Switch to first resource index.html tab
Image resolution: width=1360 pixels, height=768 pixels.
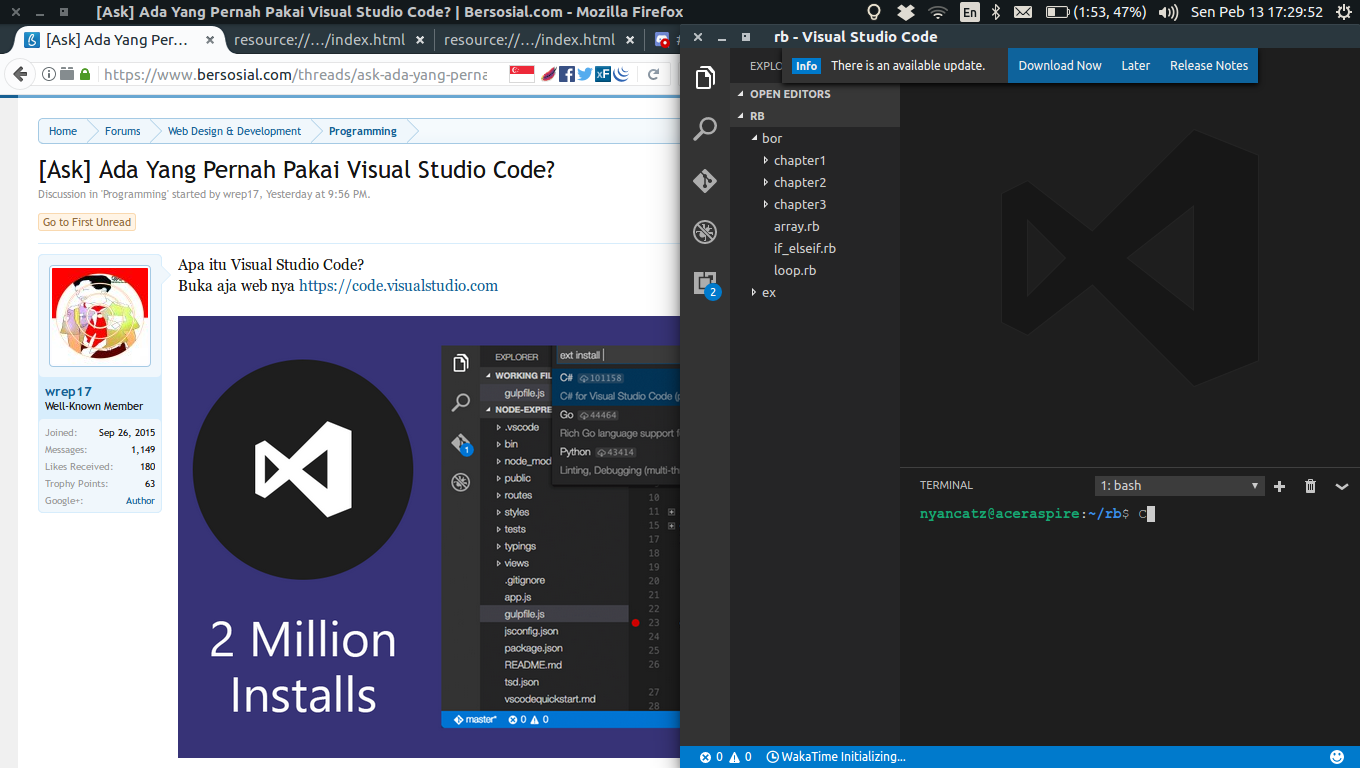pyautogui.click(x=319, y=40)
